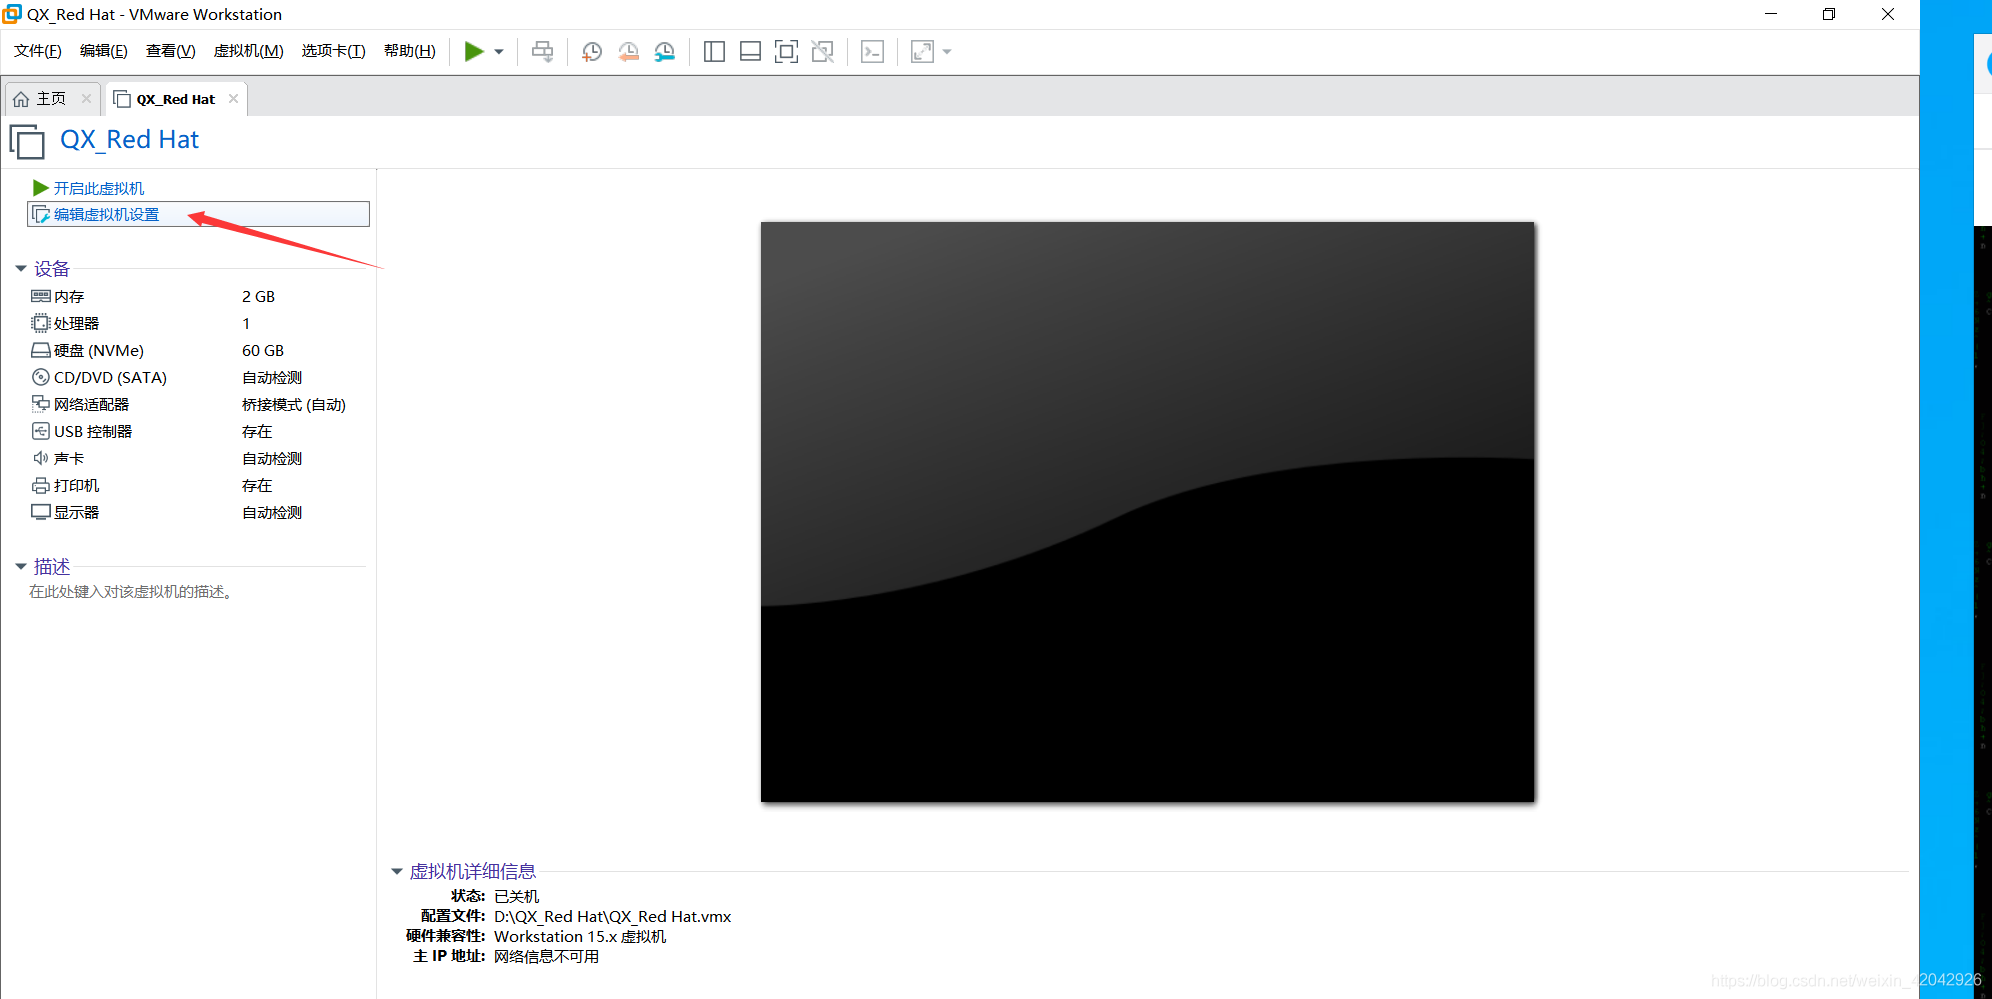Open the 编辑(E) menu
This screenshot has width=1992, height=999.
[x=104, y=51]
